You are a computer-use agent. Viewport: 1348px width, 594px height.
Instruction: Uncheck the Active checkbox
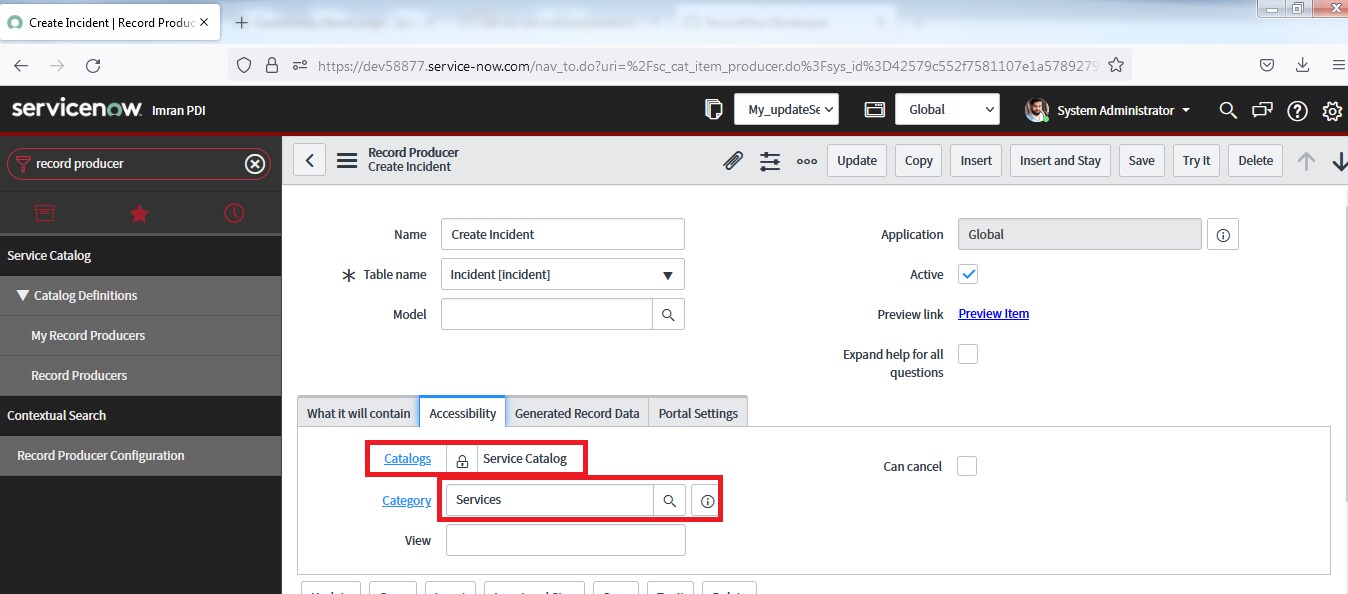968,274
